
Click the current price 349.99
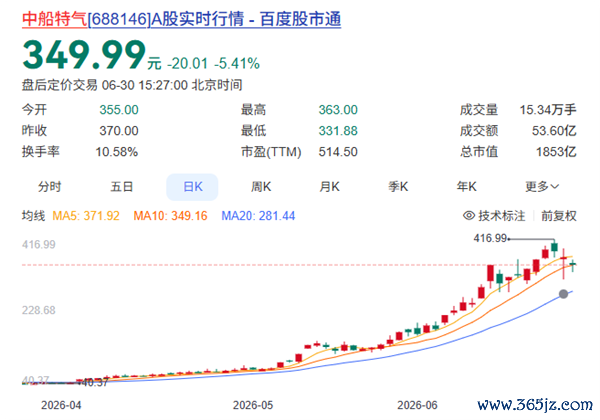tap(84, 55)
